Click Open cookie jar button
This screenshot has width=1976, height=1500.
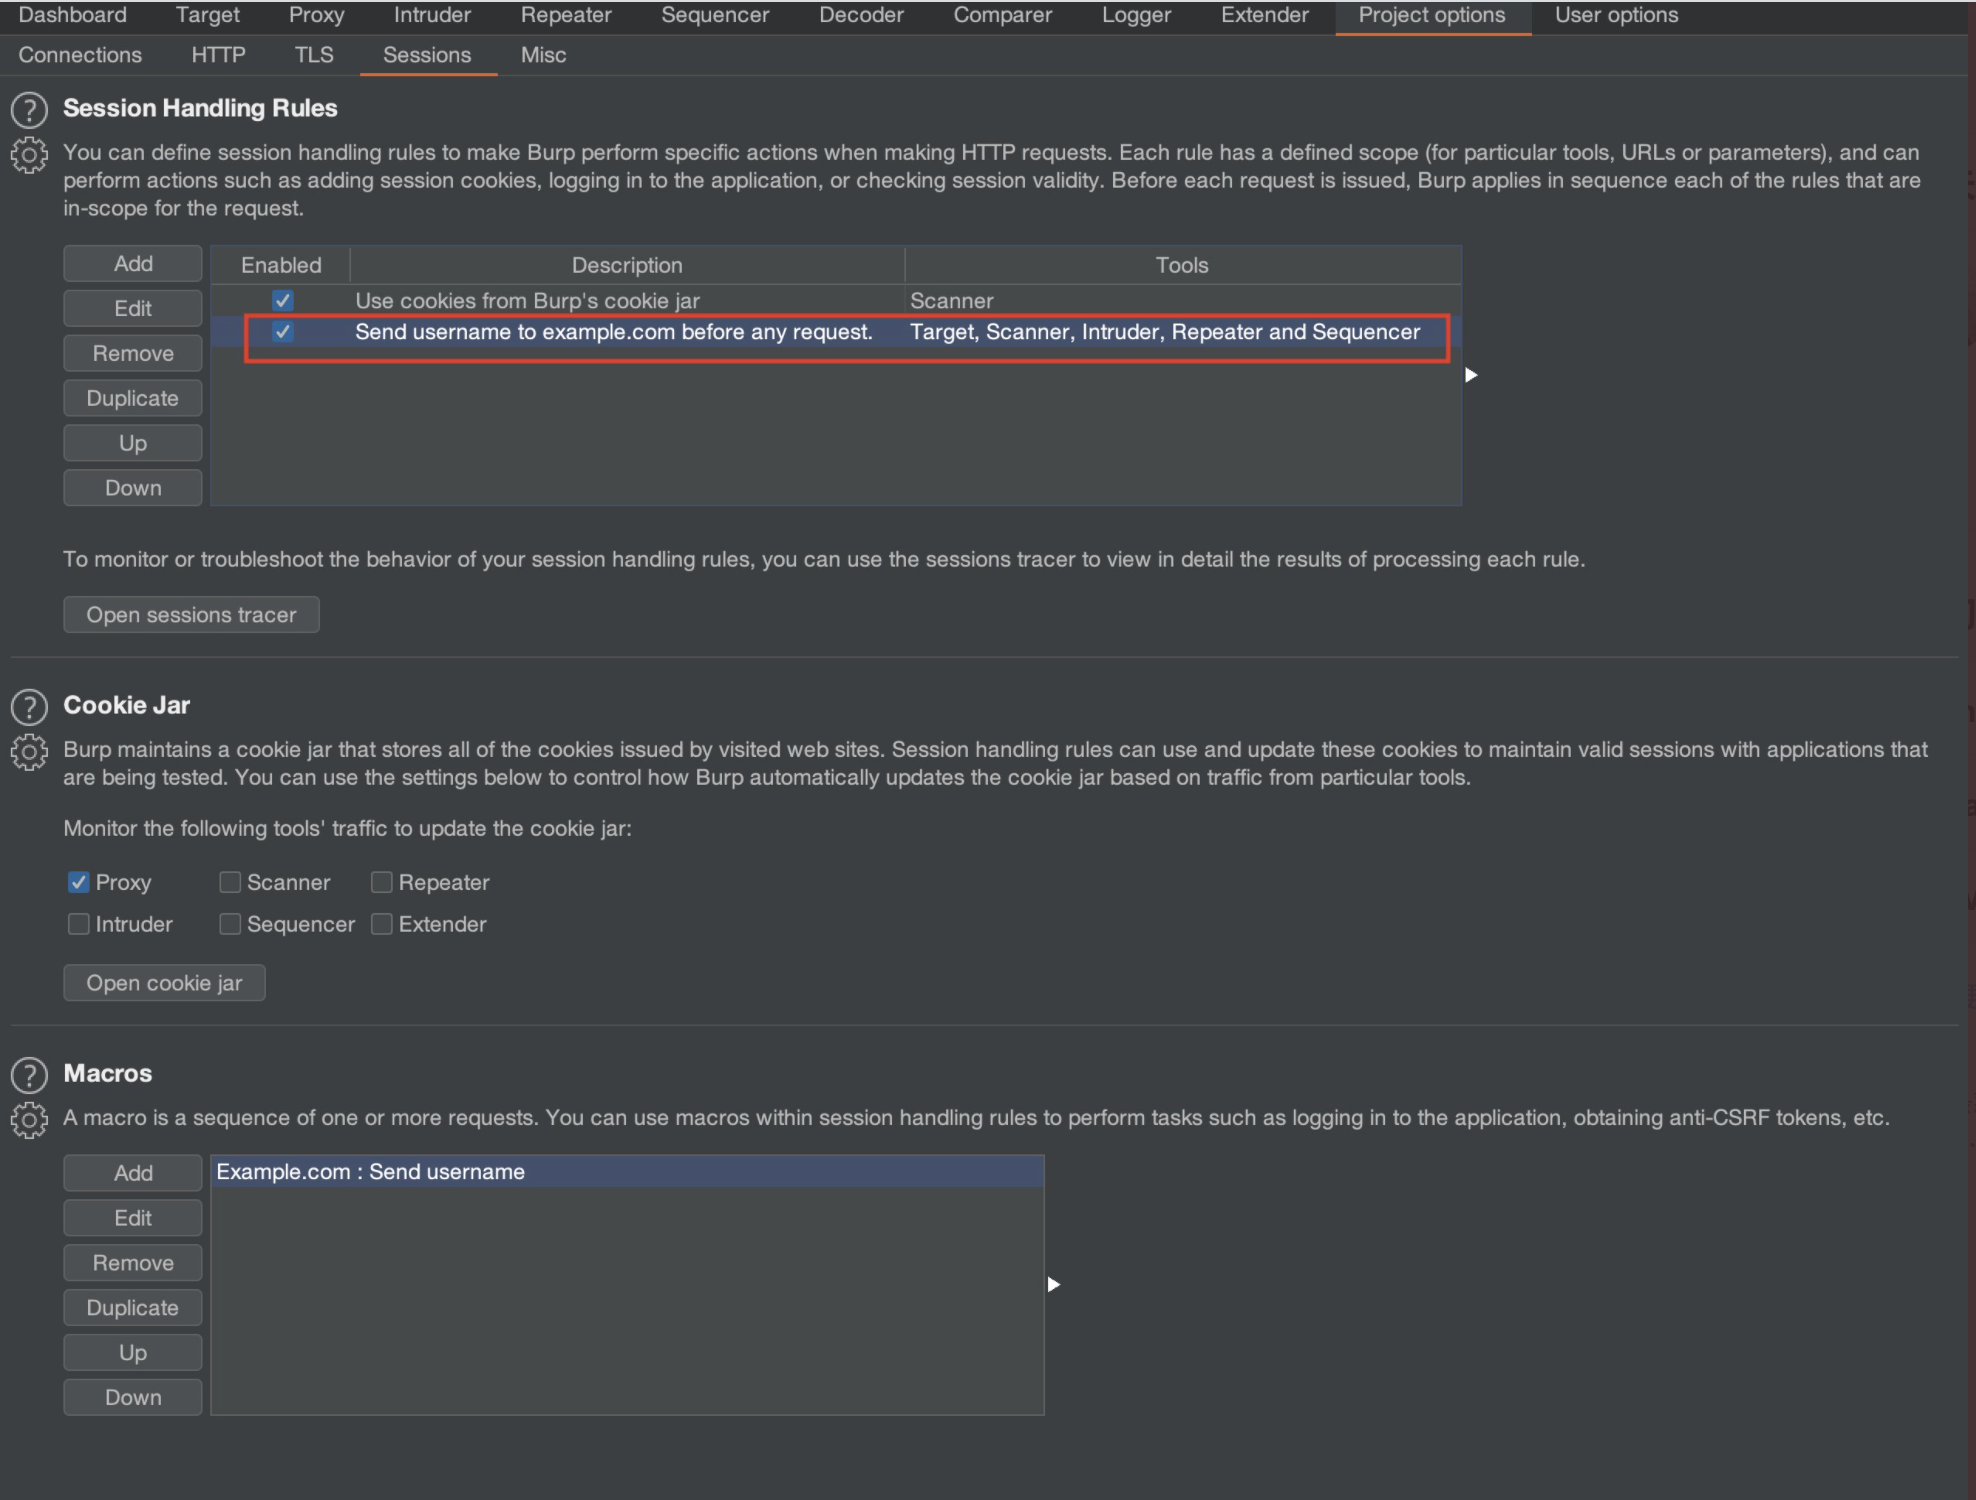(164, 983)
